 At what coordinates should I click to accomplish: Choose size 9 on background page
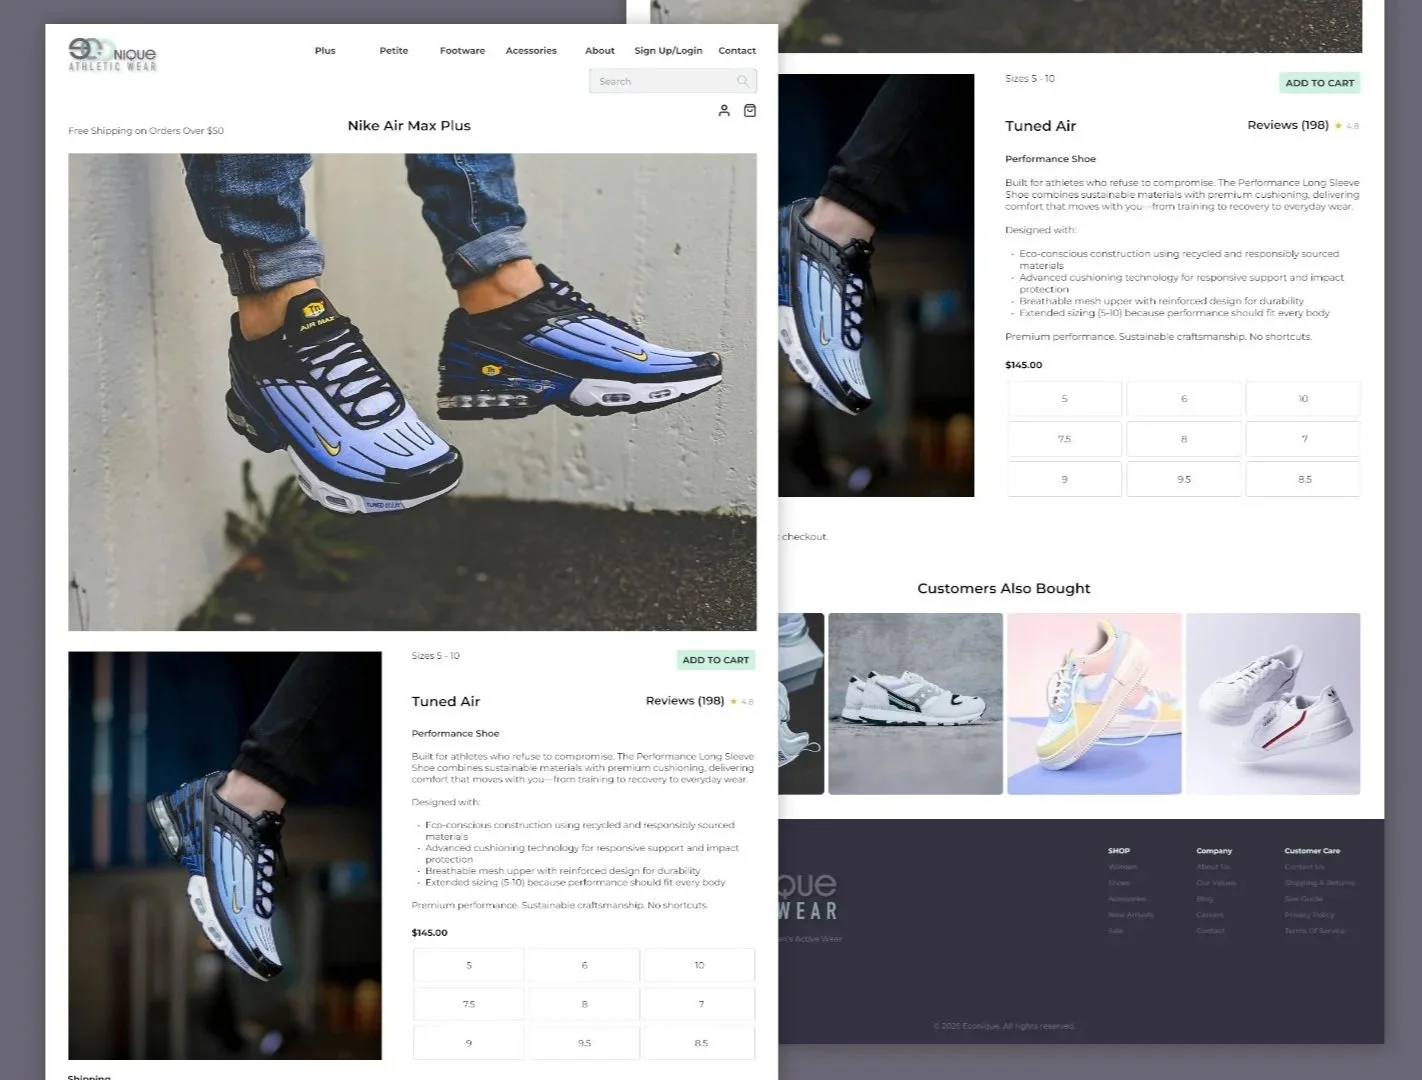pos(1064,479)
